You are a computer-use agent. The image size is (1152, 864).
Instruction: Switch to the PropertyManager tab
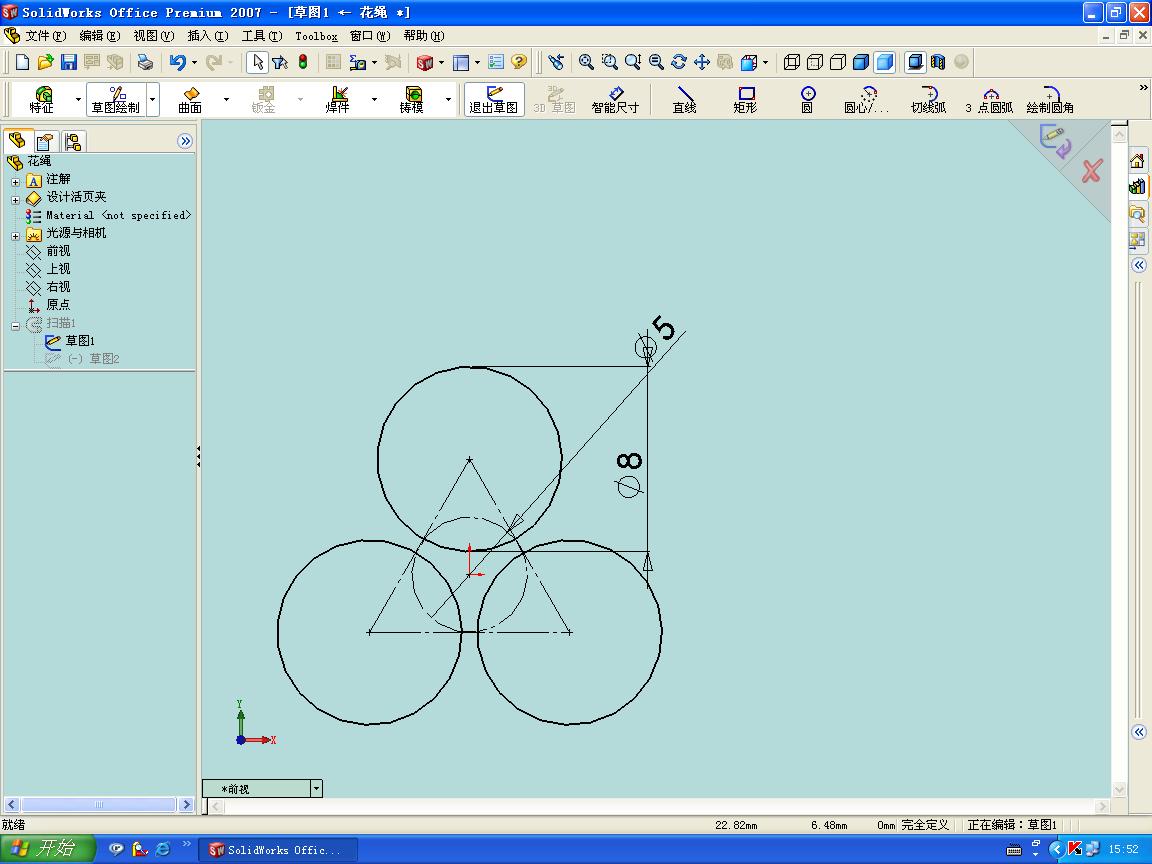45,141
